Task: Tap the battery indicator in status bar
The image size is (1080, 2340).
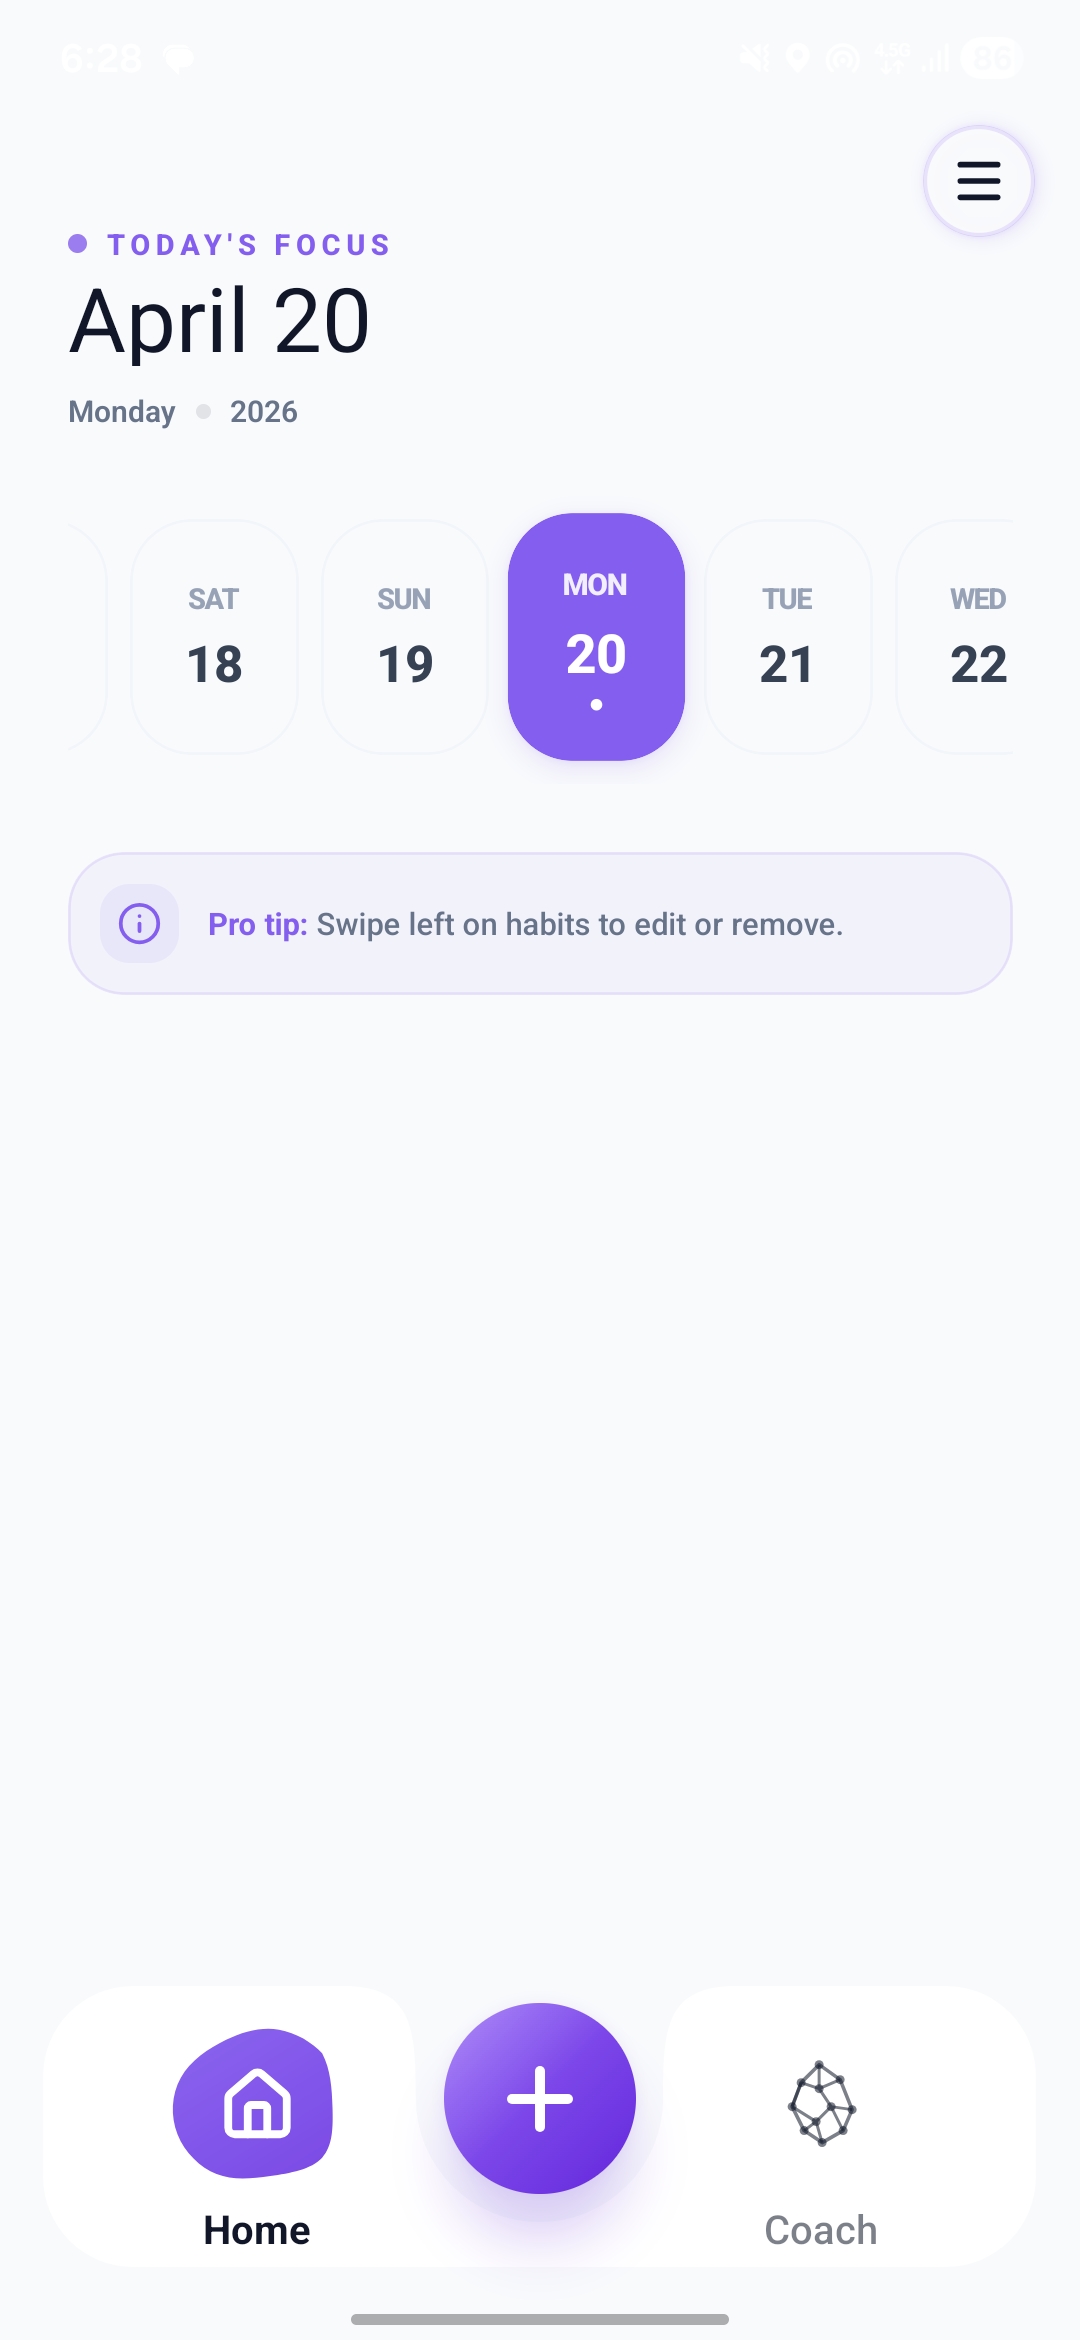Action: coord(990,58)
